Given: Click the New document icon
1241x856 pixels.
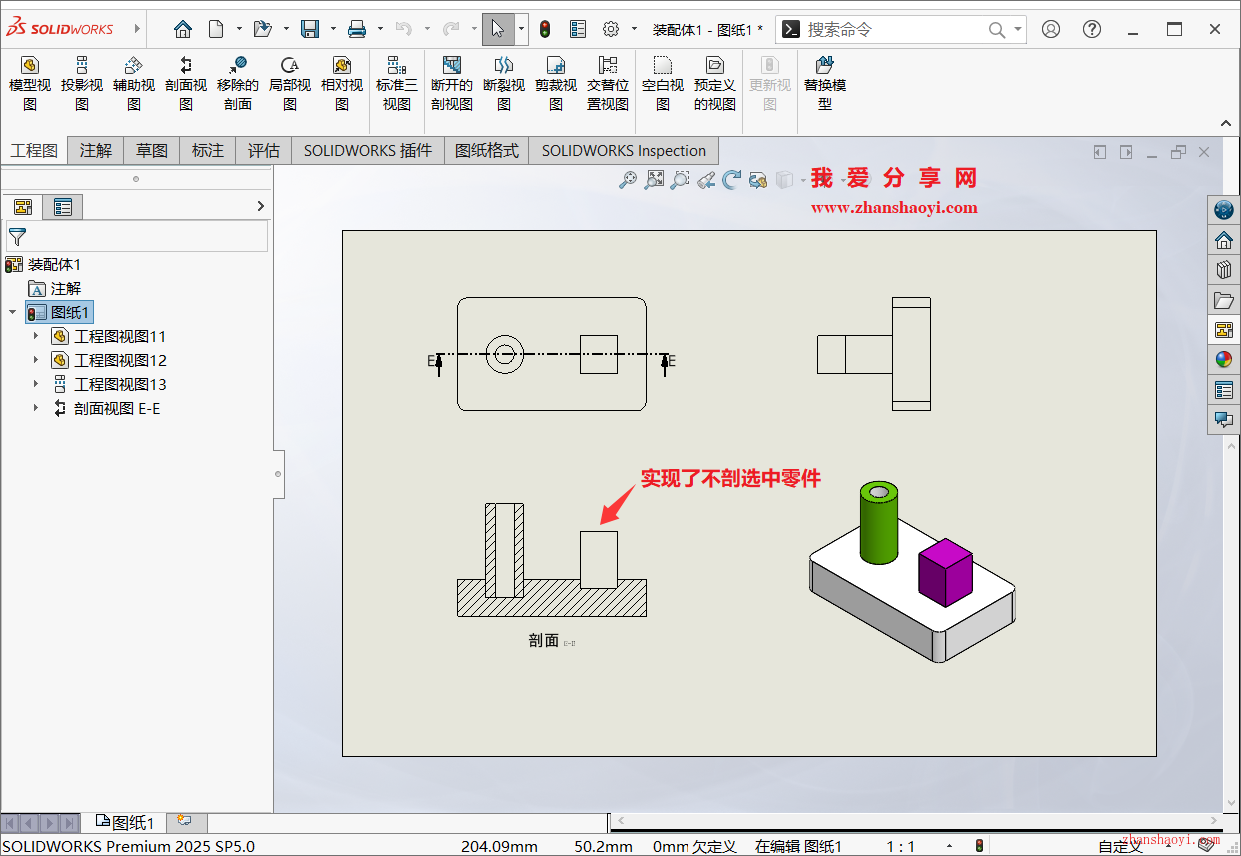Looking at the screenshot, I should [x=216, y=29].
